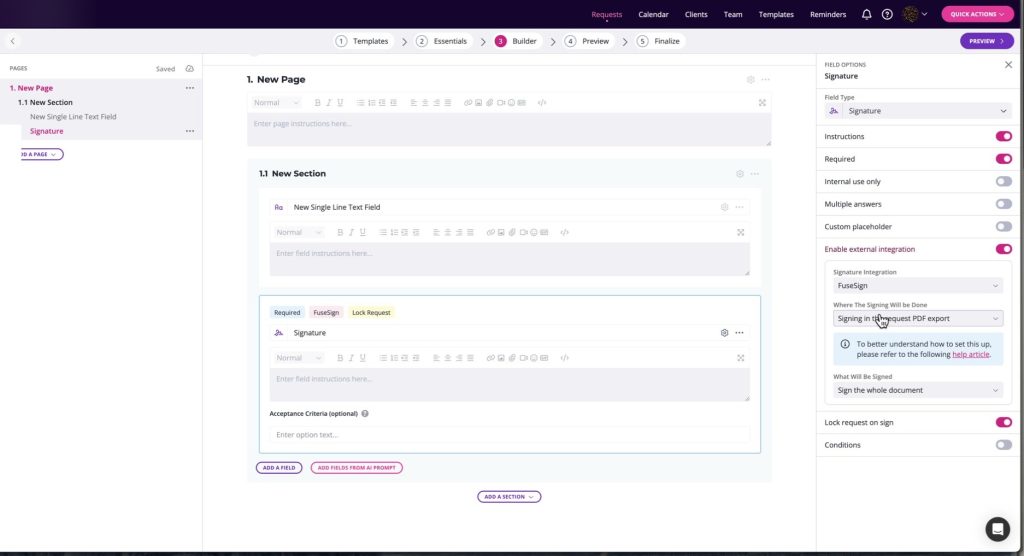
Task: Open the notifications bell
Action: (x=866, y=14)
